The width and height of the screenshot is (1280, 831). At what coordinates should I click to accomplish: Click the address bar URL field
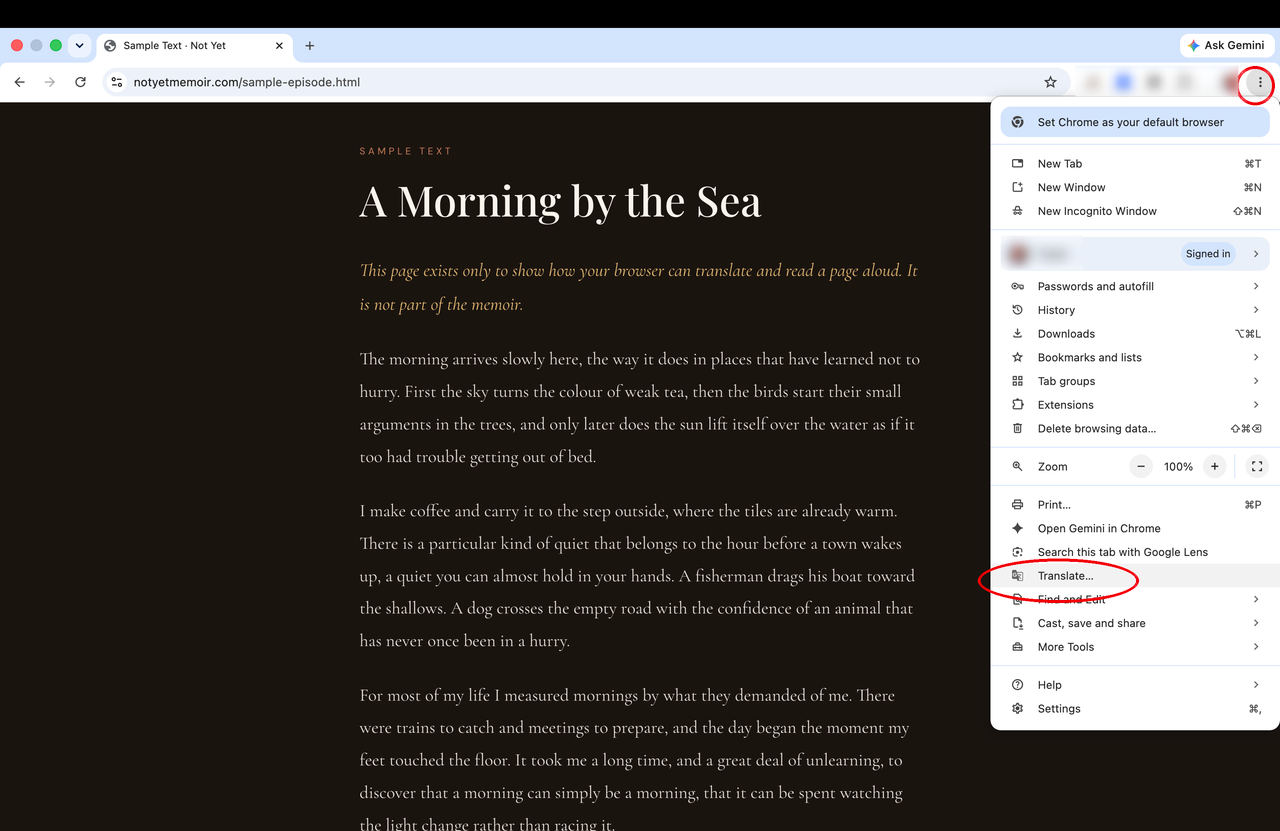click(x=585, y=82)
